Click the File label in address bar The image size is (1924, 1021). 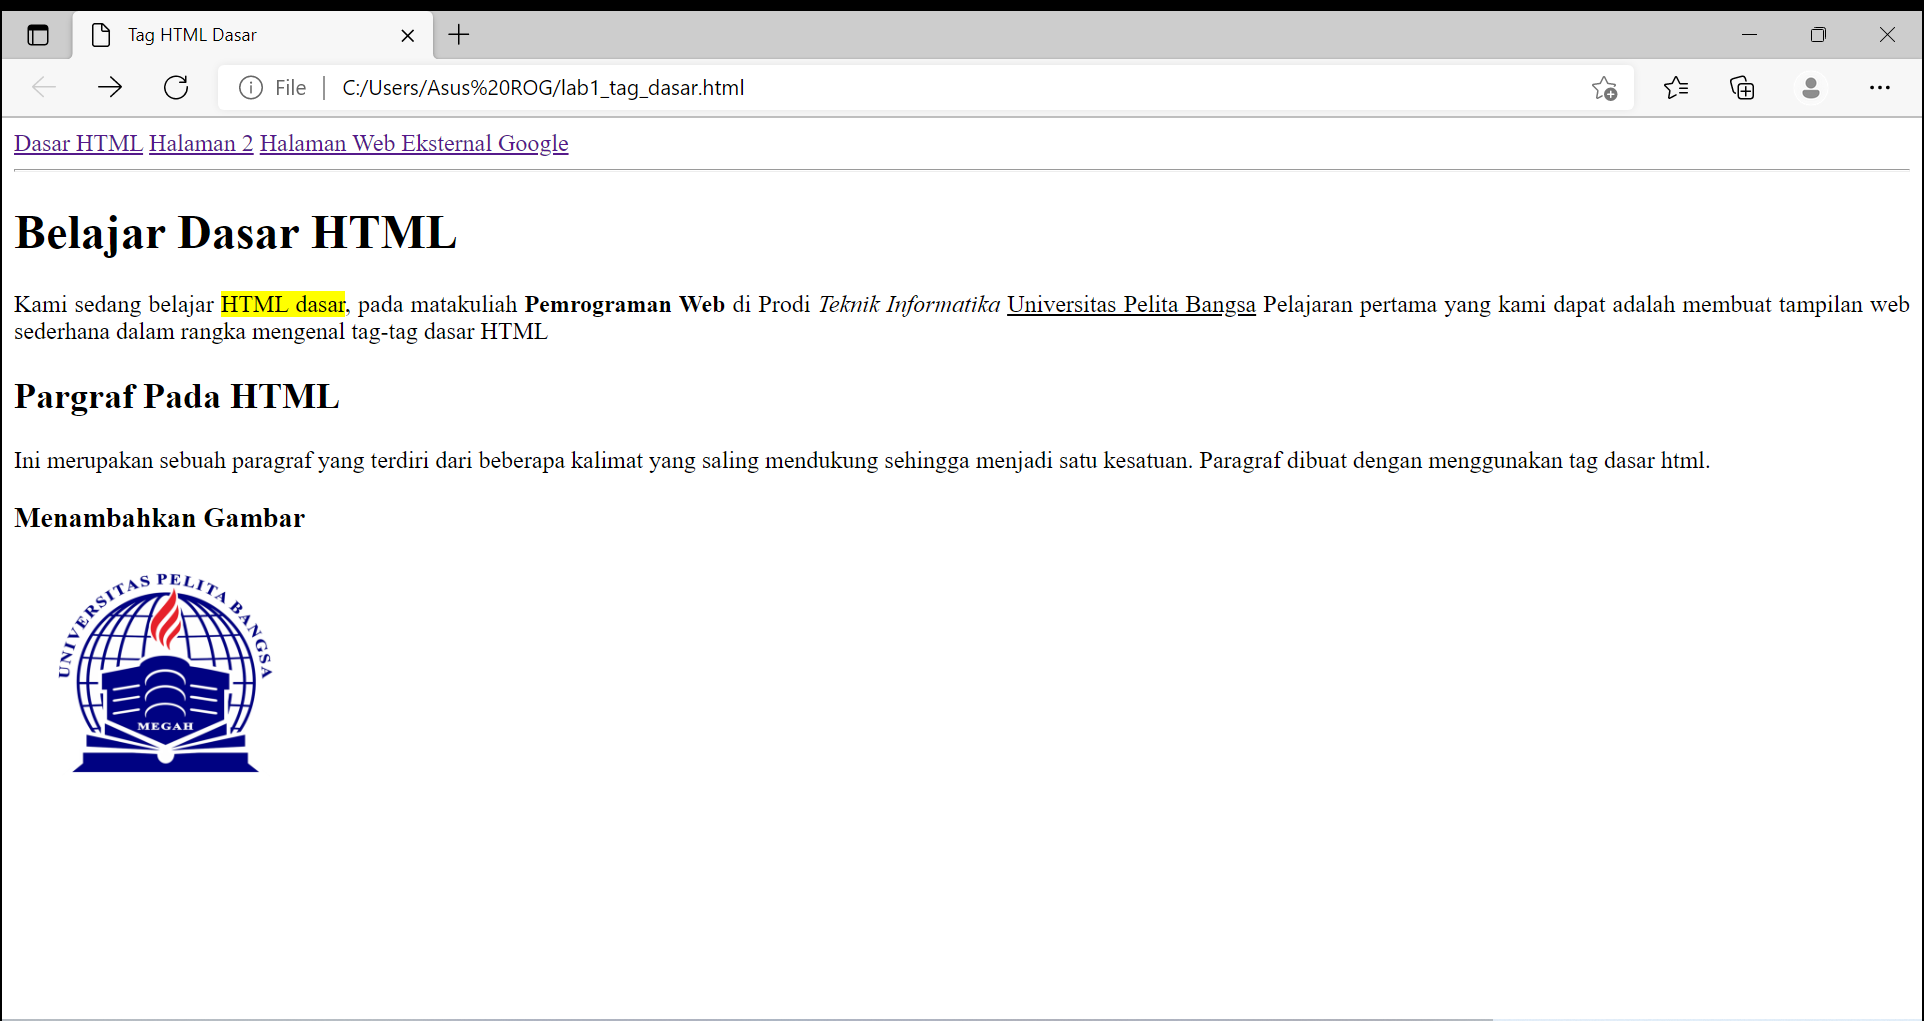tap(290, 88)
